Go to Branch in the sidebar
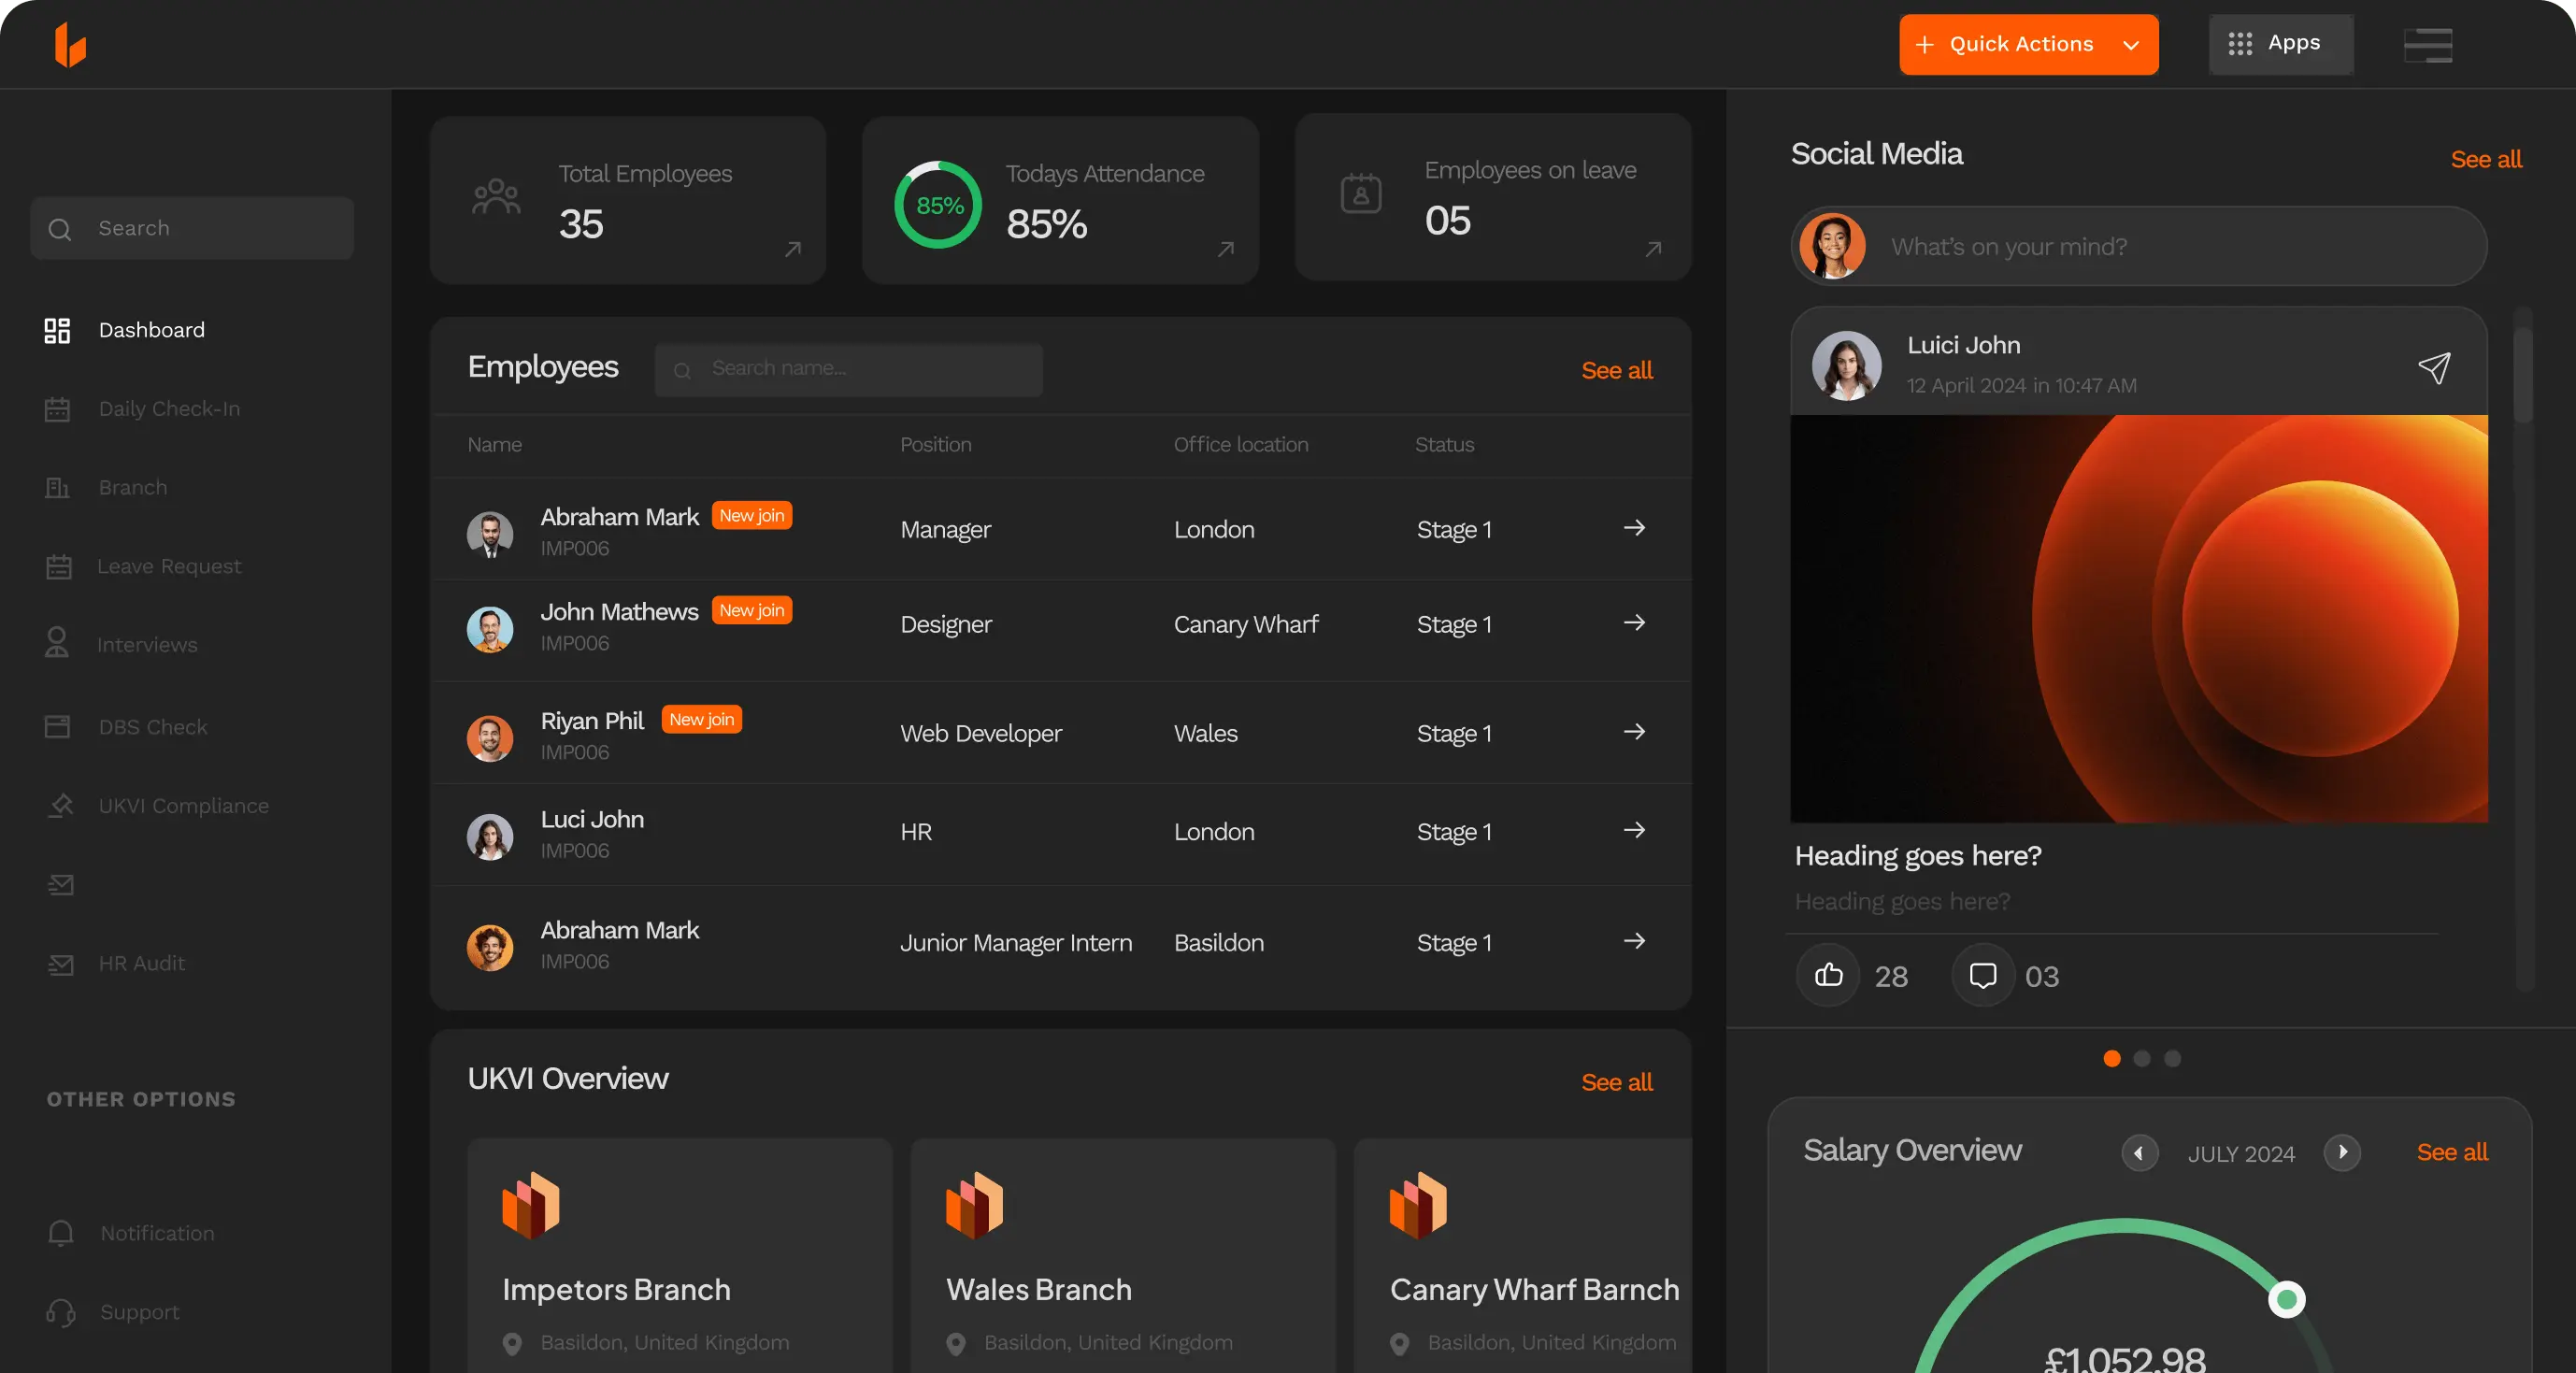This screenshot has width=2576, height=1373. tap(106, 488)
